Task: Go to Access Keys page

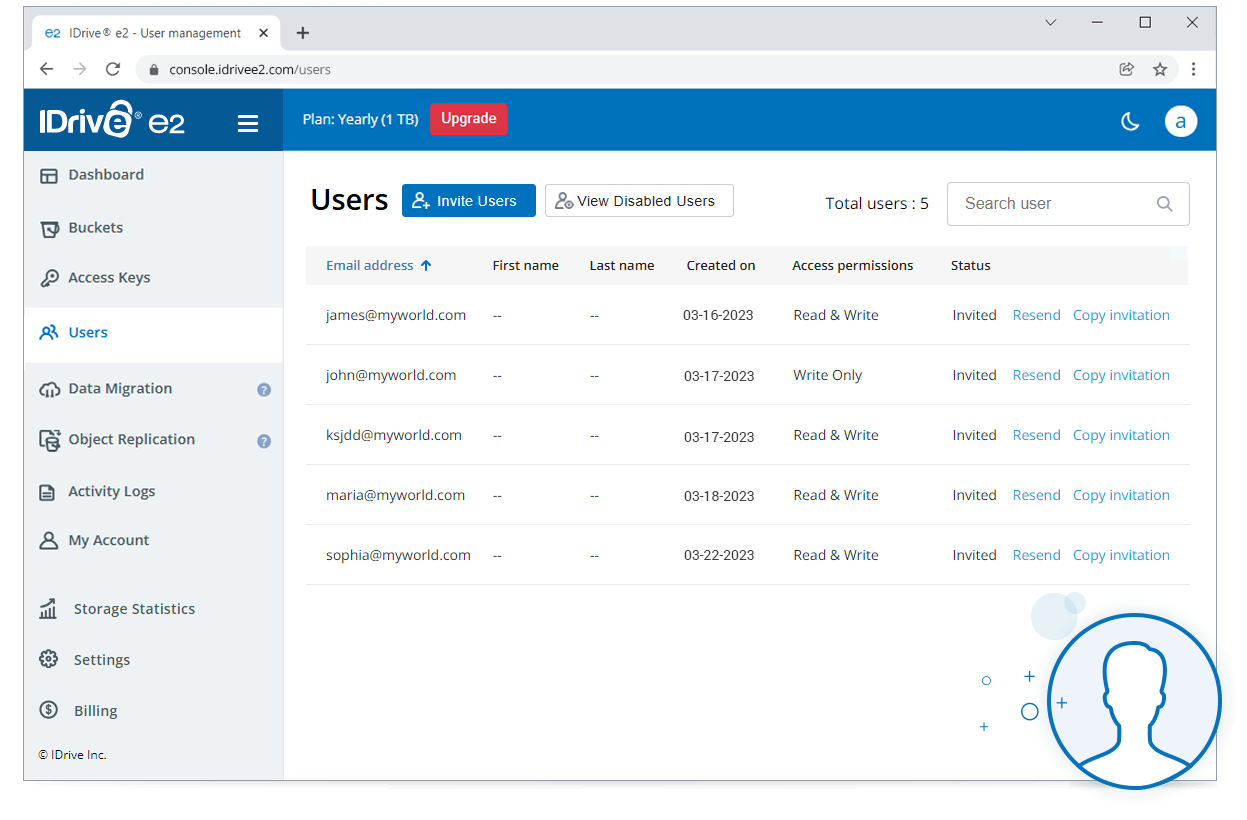Action: tap(108, 278)
